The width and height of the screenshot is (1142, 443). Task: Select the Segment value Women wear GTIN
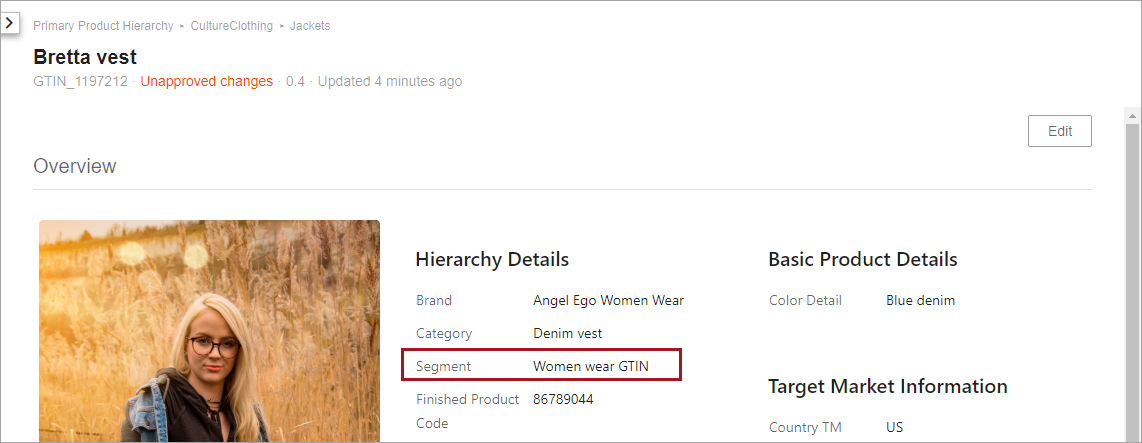tap(591, 366)
